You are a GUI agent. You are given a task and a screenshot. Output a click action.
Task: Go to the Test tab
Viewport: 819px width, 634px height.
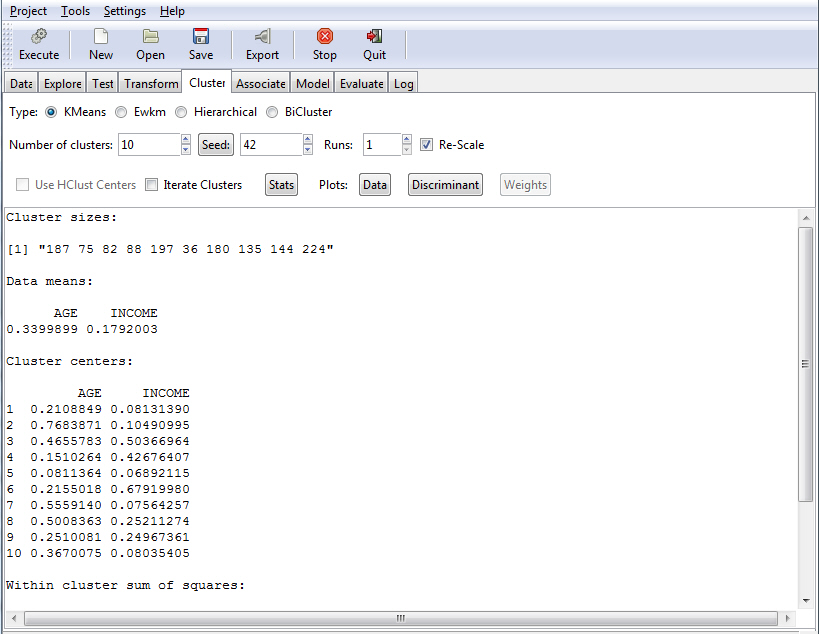pos(102,84)
